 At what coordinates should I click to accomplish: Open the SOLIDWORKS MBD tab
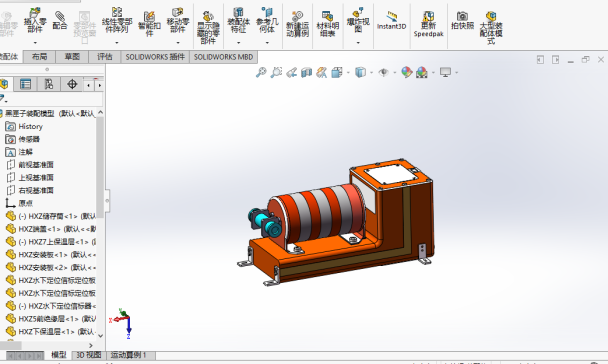pos(223,57)
